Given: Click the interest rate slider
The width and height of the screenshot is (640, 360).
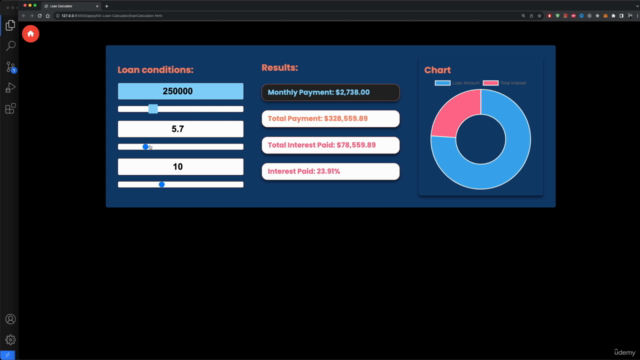Looking at the screenshot, I should click(x=180, y=147).
